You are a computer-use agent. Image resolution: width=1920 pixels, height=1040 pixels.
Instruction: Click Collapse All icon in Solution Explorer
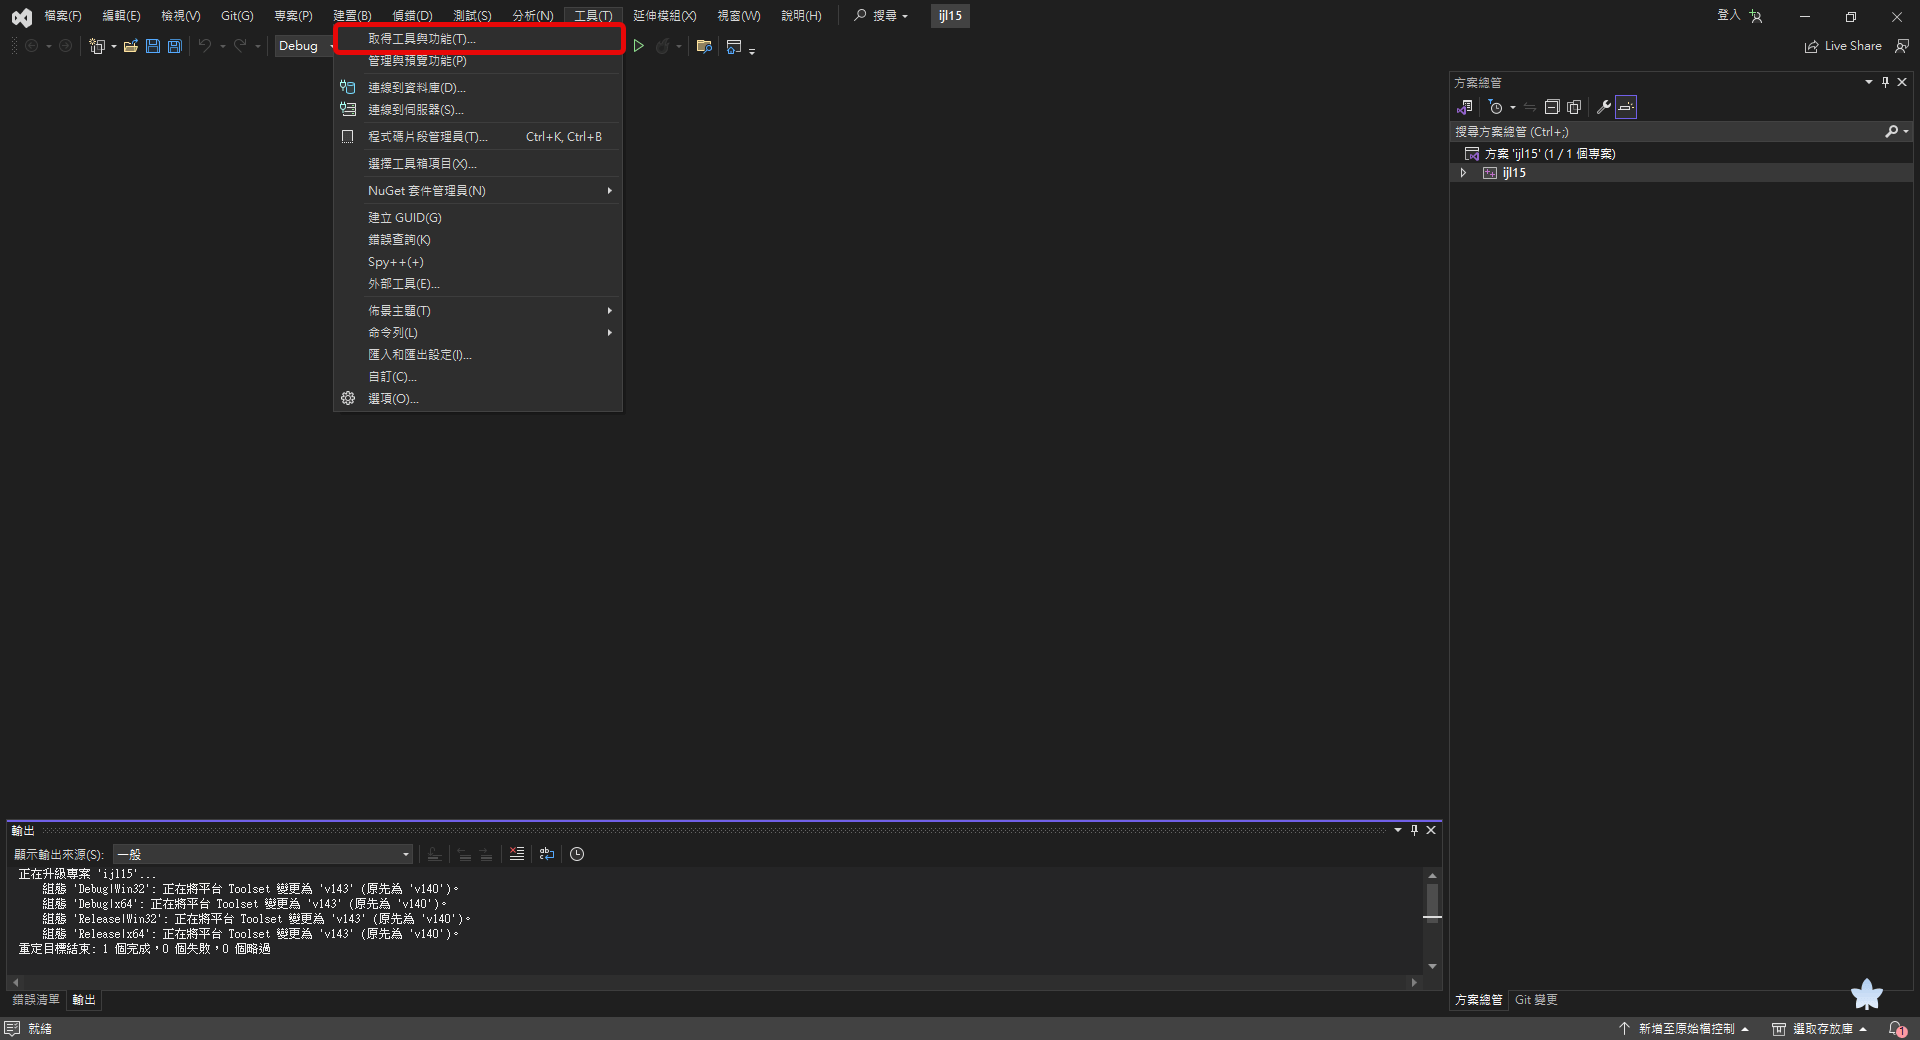click(1552, 107)
